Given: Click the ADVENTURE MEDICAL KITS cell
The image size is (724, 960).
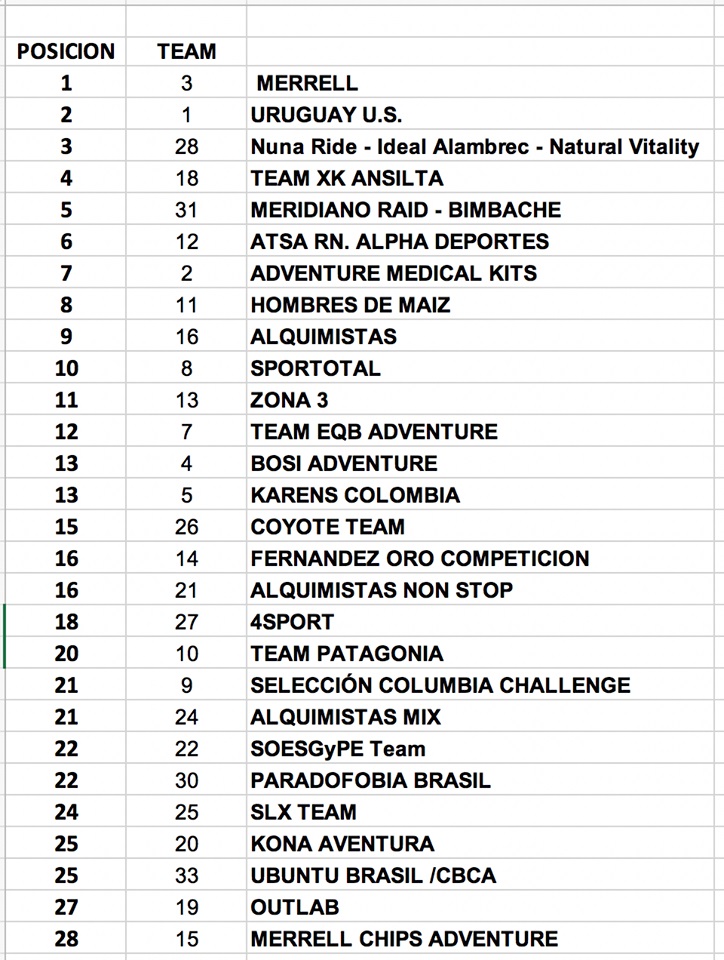Looking at the screenshot, I should click(x=393, y=273).
